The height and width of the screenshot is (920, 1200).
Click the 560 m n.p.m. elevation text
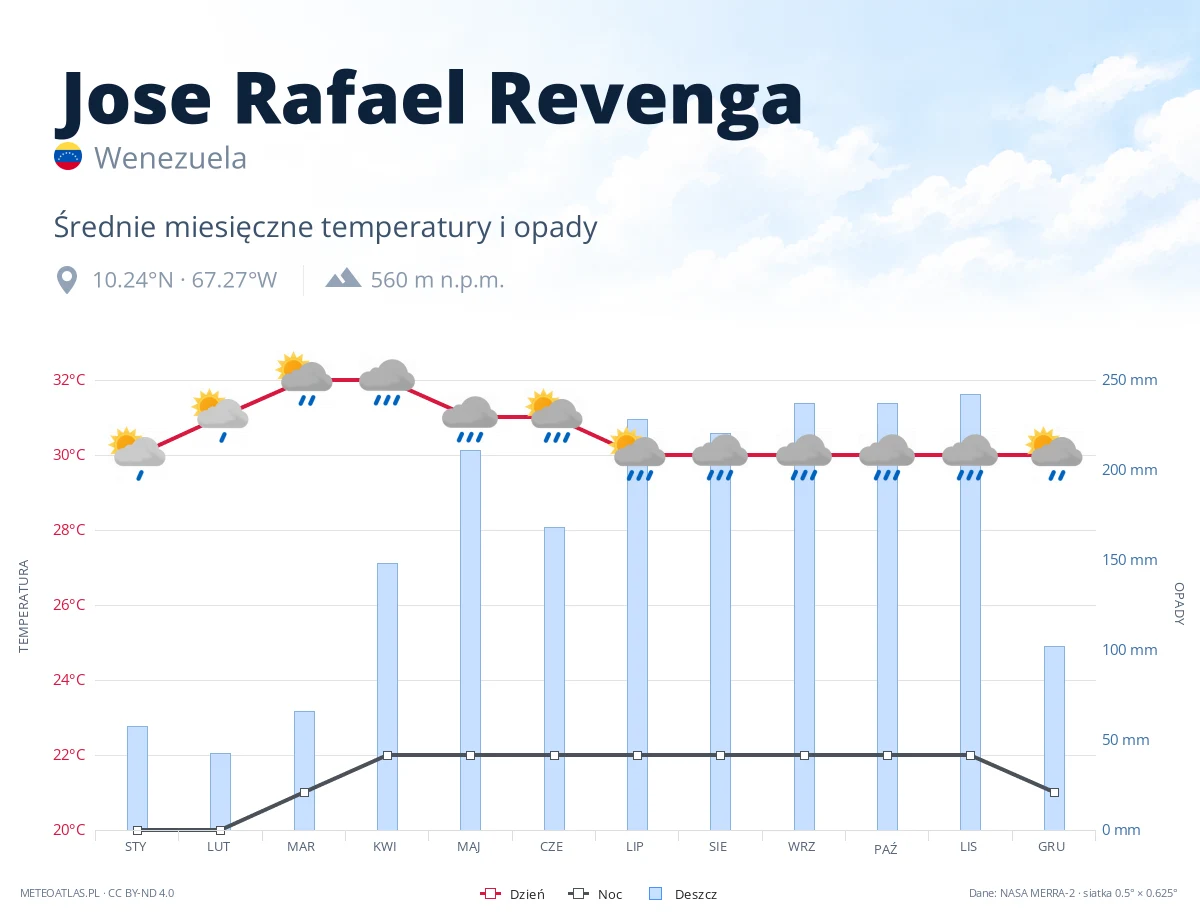pyautogui.click(x=437, y=280)
